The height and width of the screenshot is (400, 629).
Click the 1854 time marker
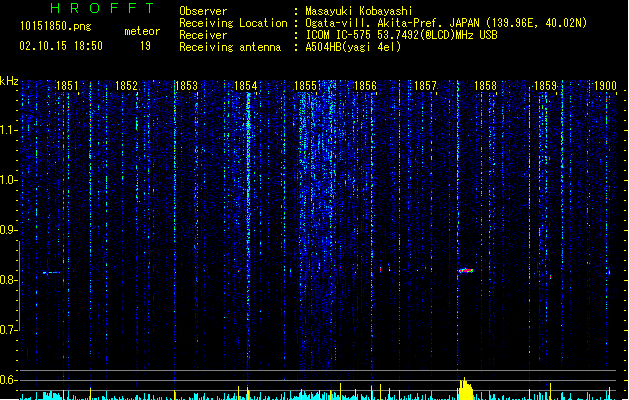coord(246,86)
